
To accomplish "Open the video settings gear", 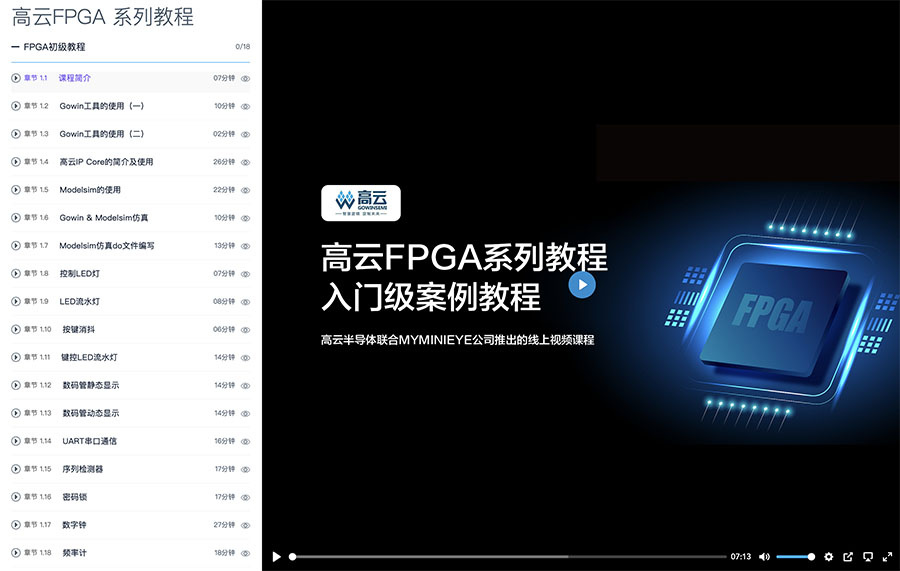I will click(x=828, y=557).
